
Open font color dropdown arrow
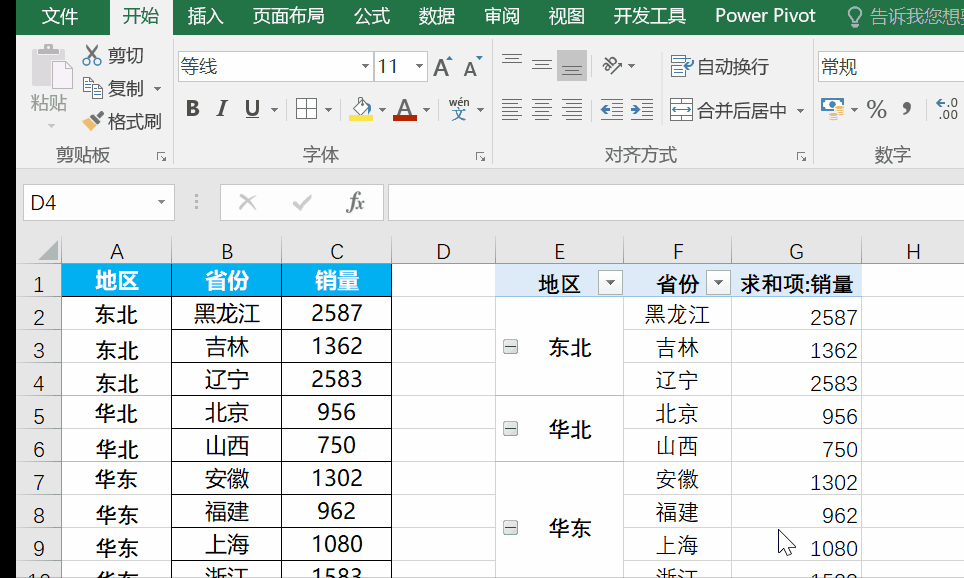point(427,110)
